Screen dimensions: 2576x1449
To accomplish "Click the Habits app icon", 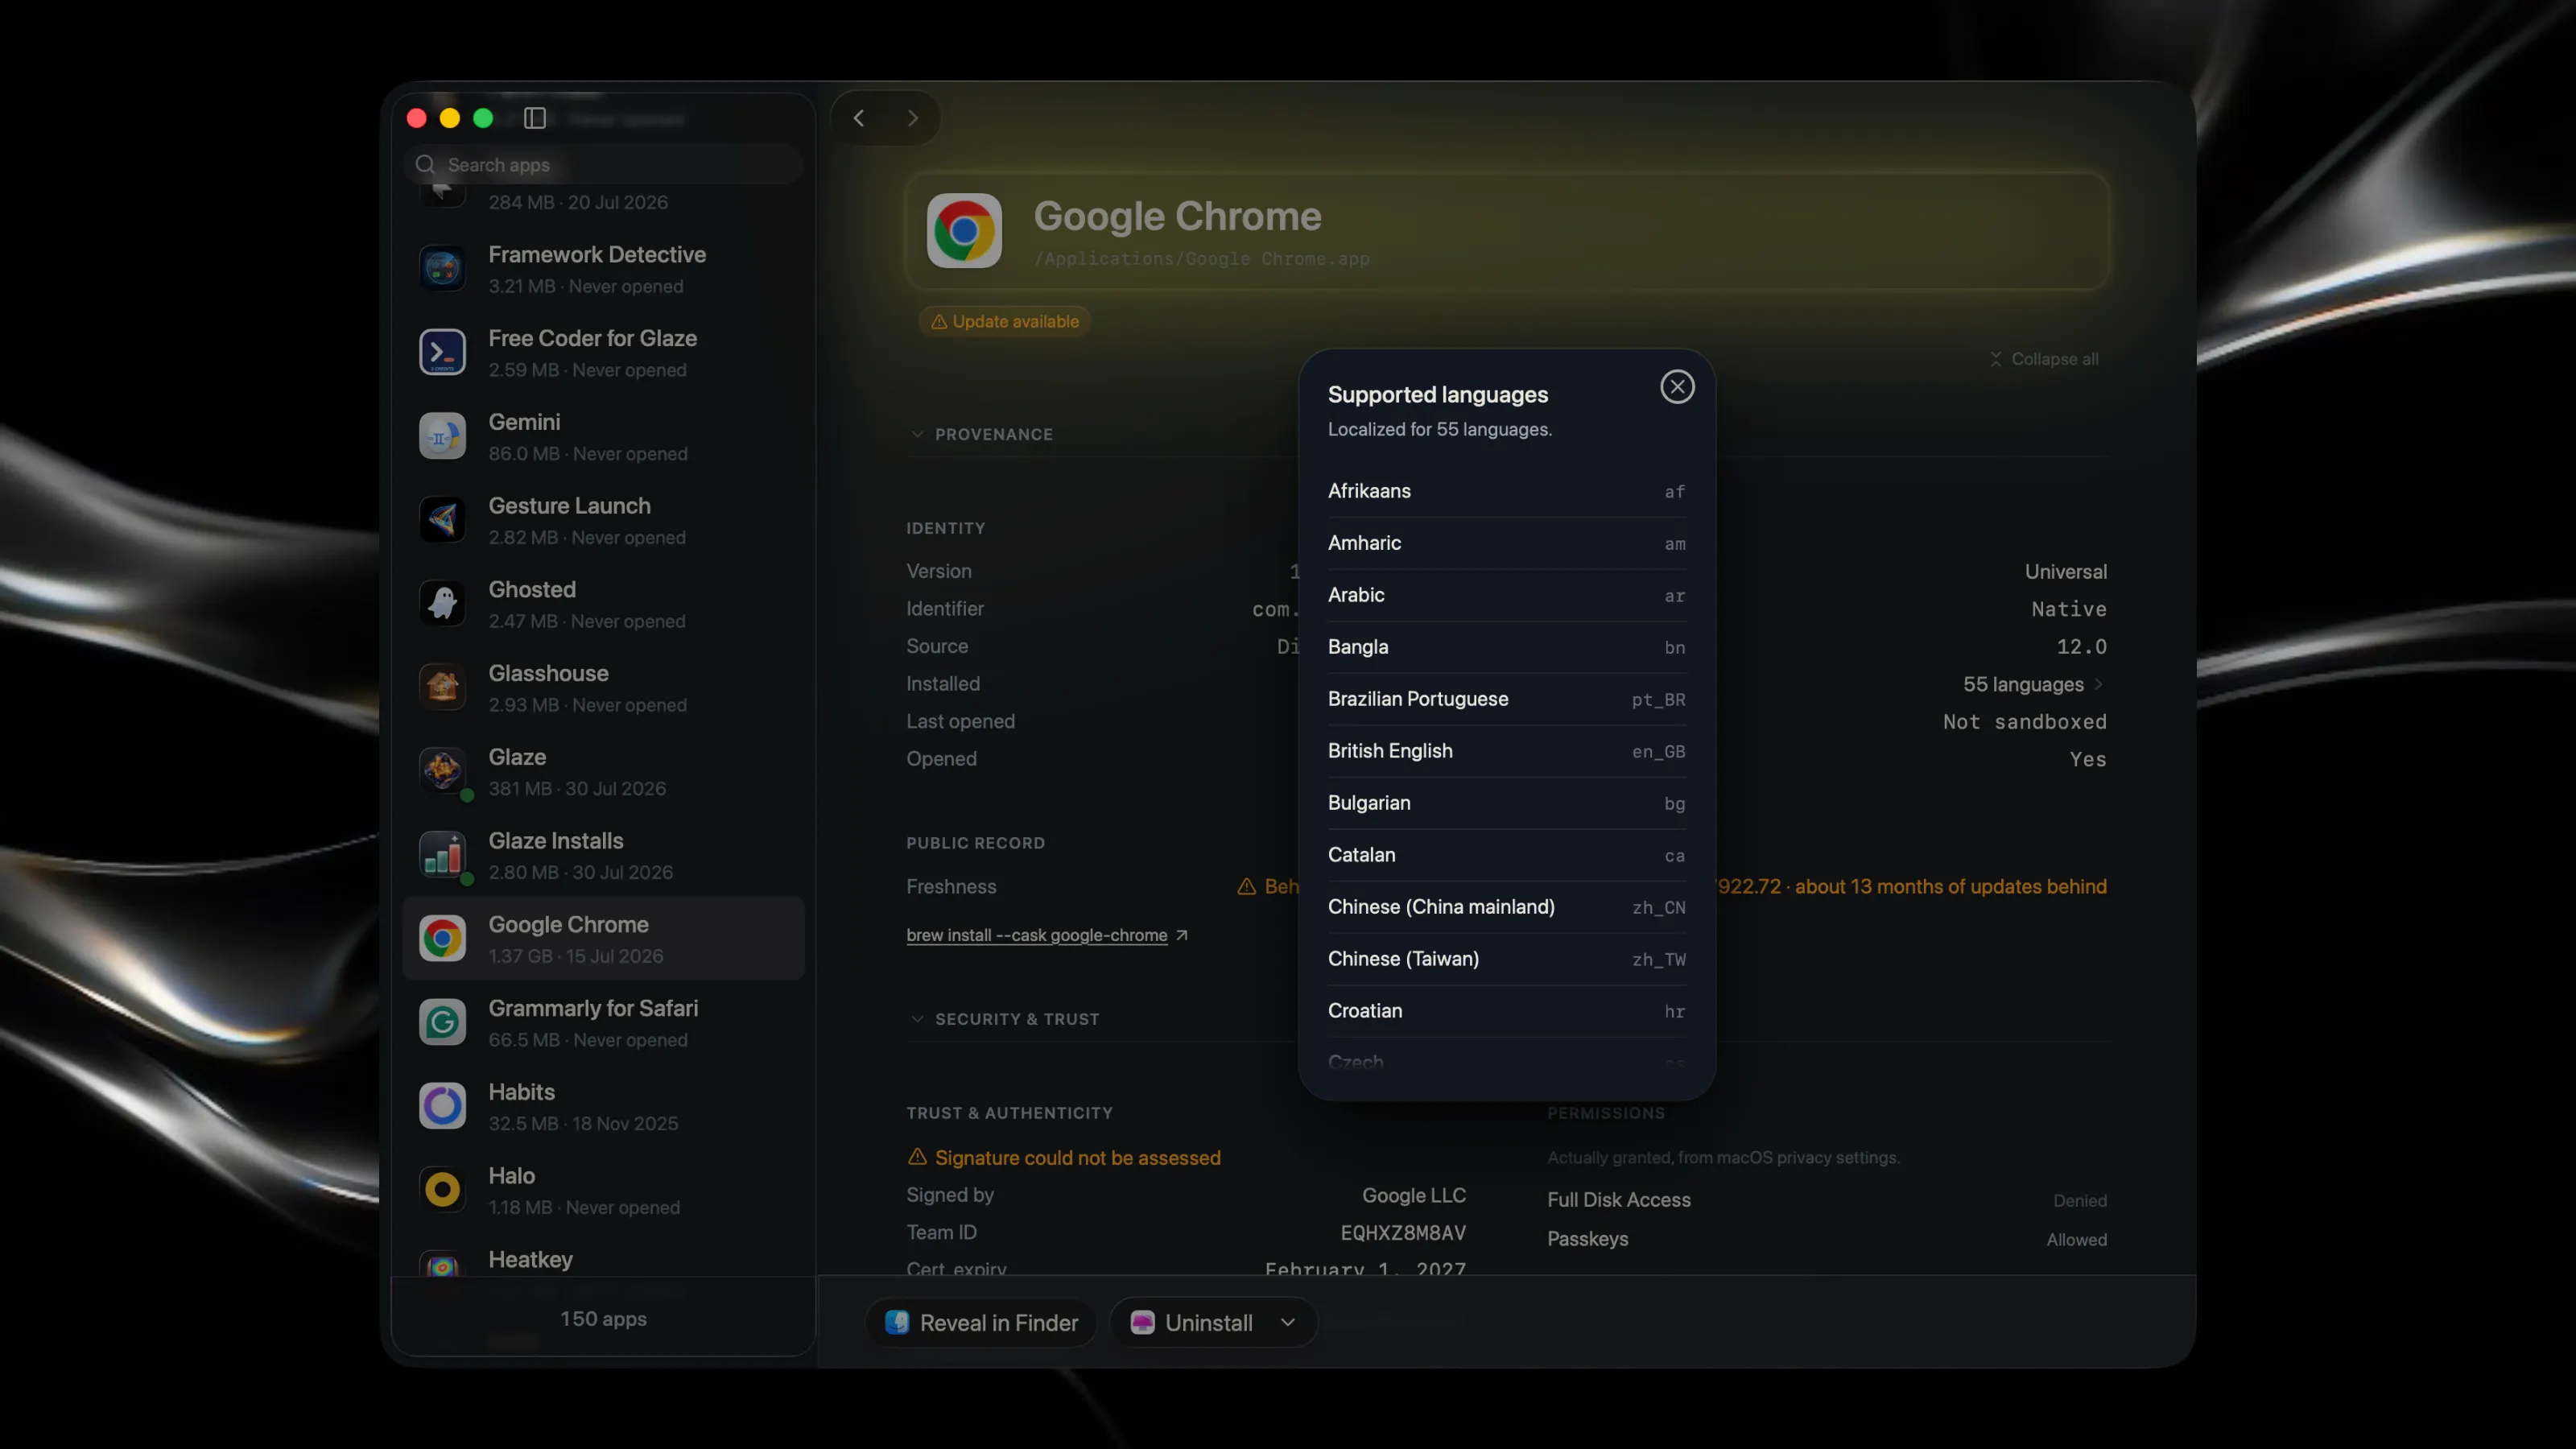I will point(442,1106).
